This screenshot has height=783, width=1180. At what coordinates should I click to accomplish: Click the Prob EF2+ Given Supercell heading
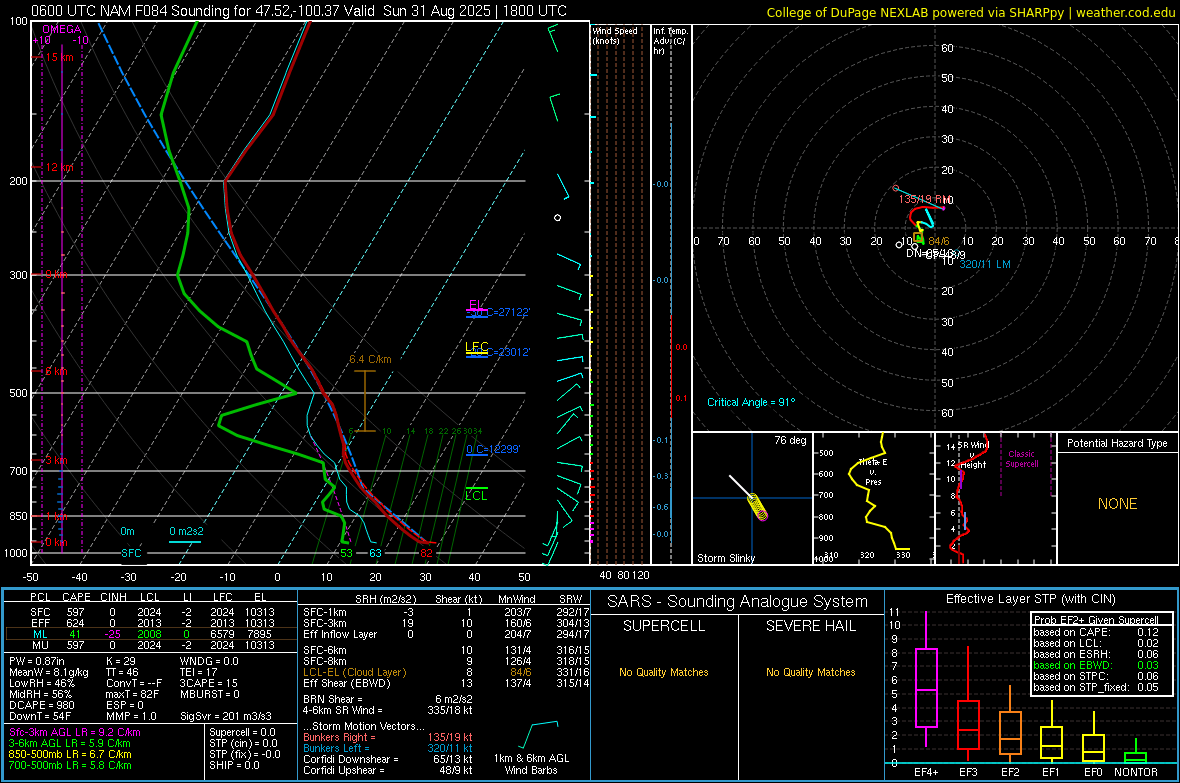(1096, 620)
